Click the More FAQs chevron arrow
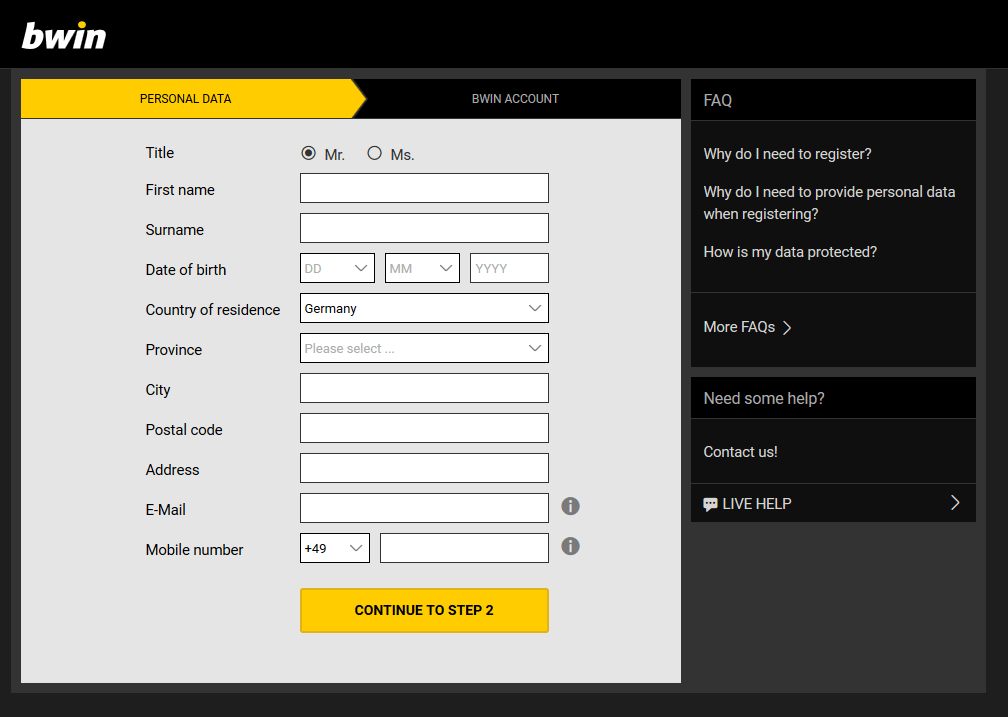 pyautogui.click(x=787, y=327)
